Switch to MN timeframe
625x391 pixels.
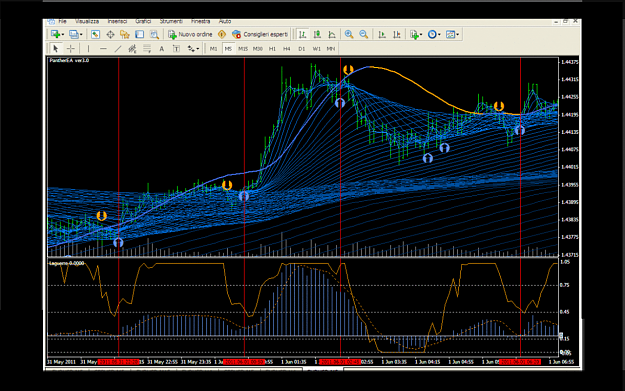point(331,49)
